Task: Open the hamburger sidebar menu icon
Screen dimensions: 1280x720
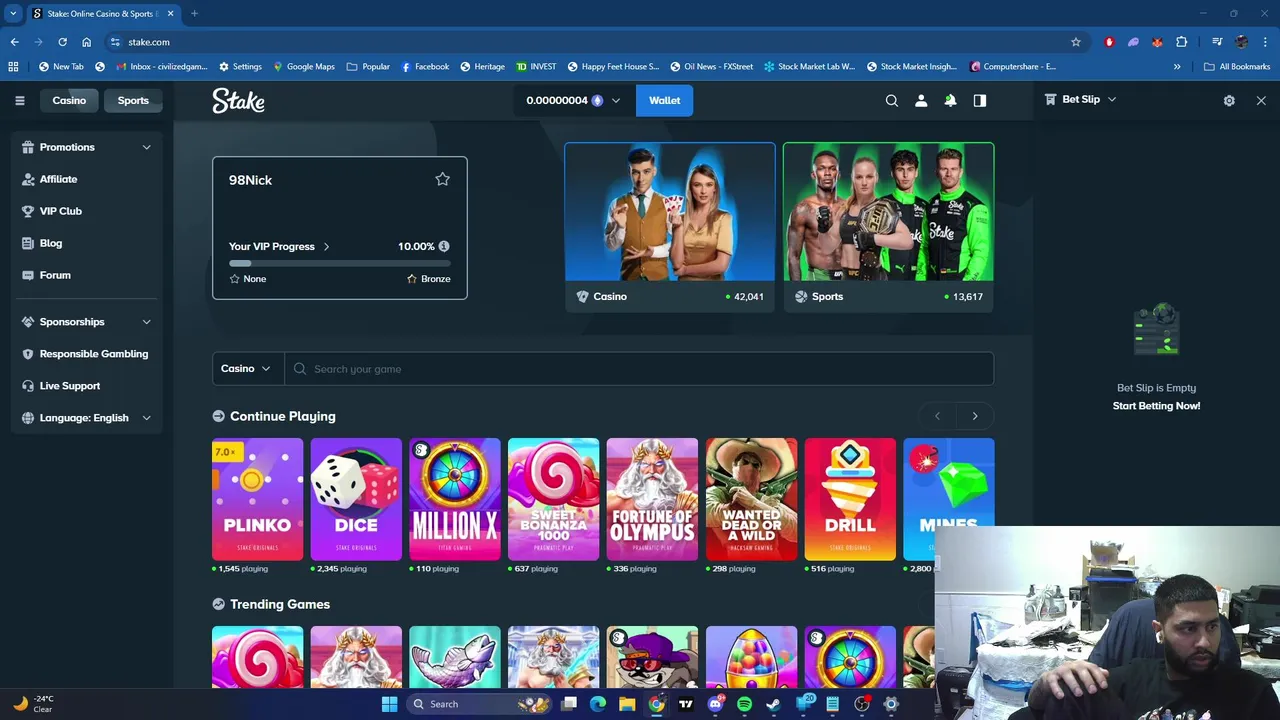Action: 19,100
